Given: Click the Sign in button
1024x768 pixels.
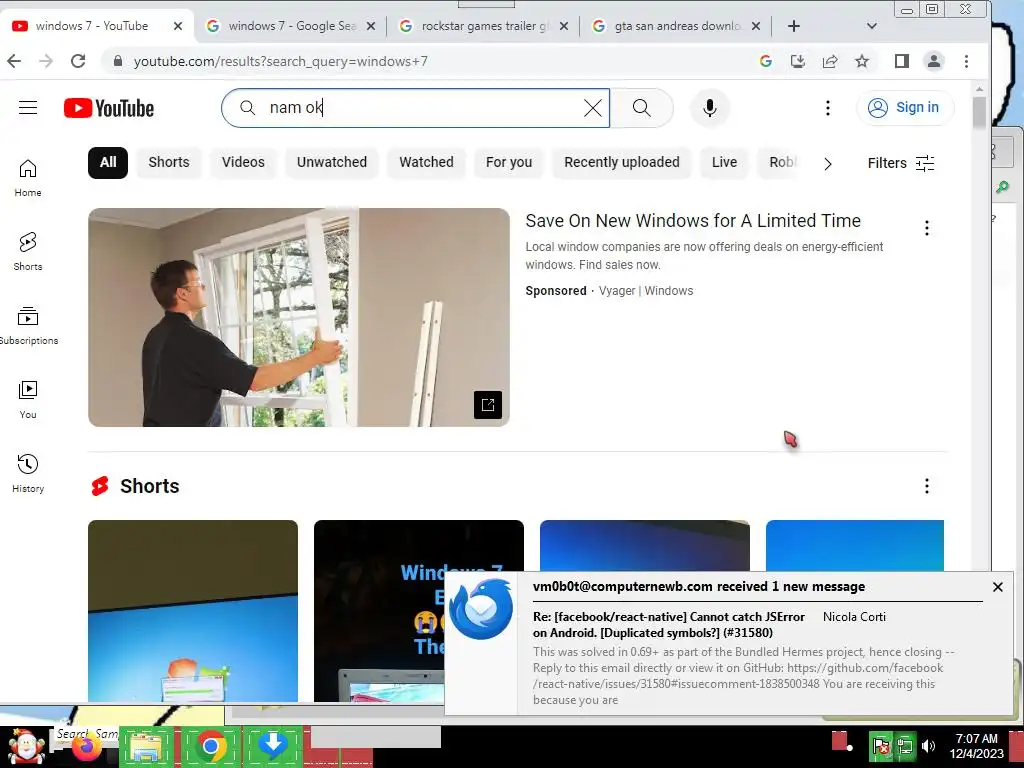Looking at the screenshot, I should tap(905, 108).
